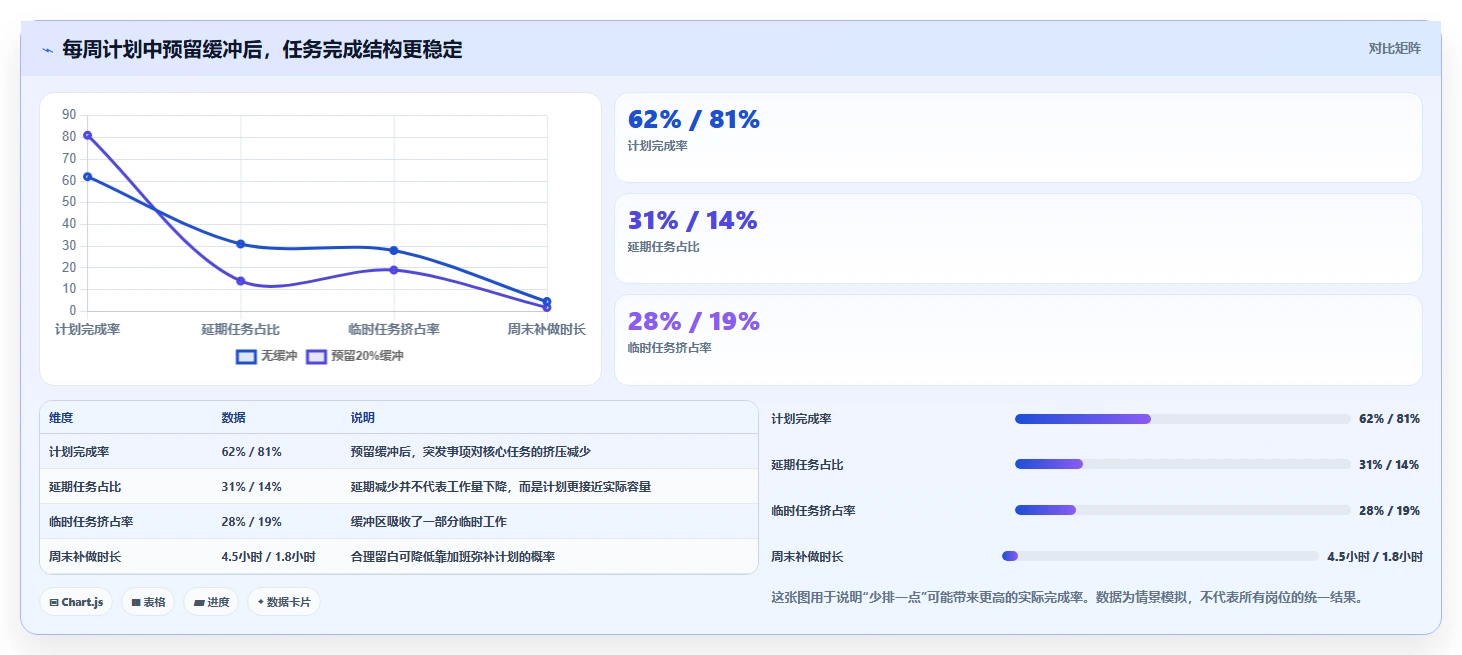
Task: Click the 预留20%缓冲 data point at 81
Action: [88, 135]
